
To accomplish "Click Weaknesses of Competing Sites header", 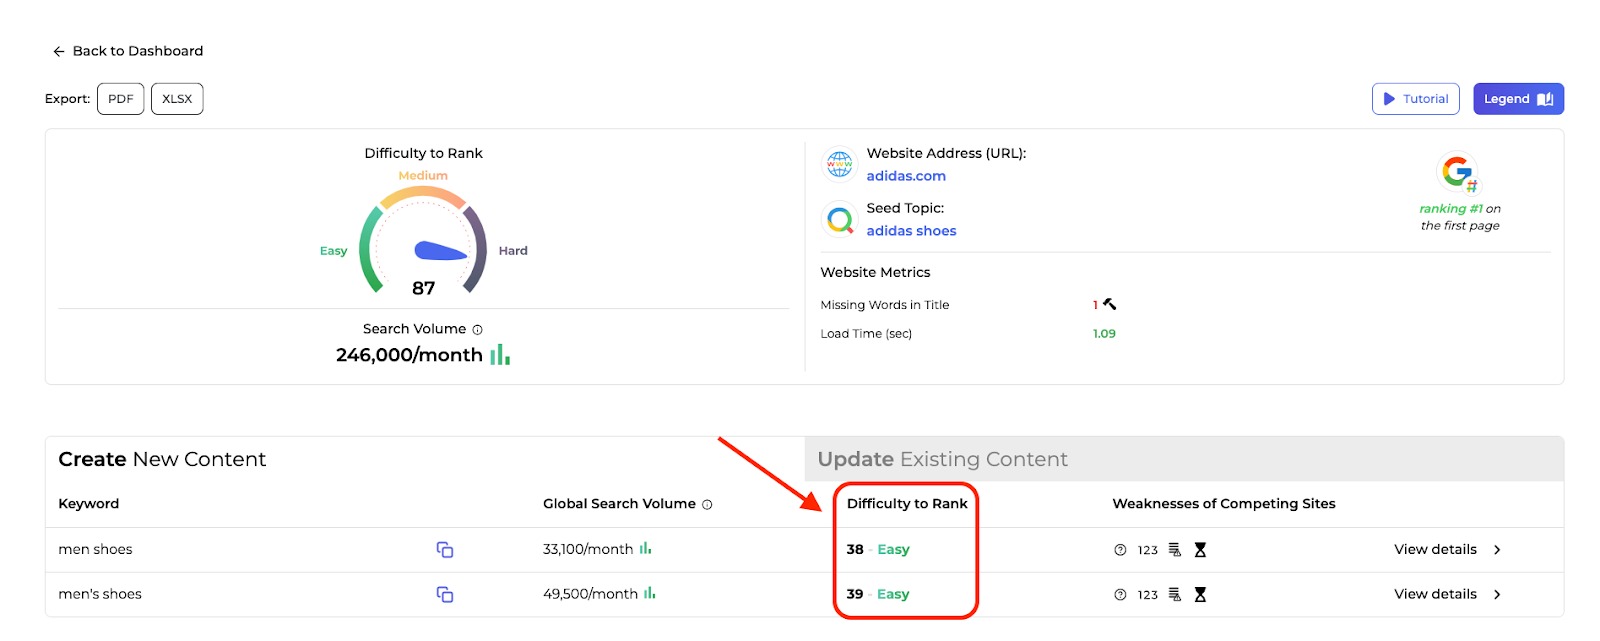I will pyautogui.click(x=1224, y=504).
